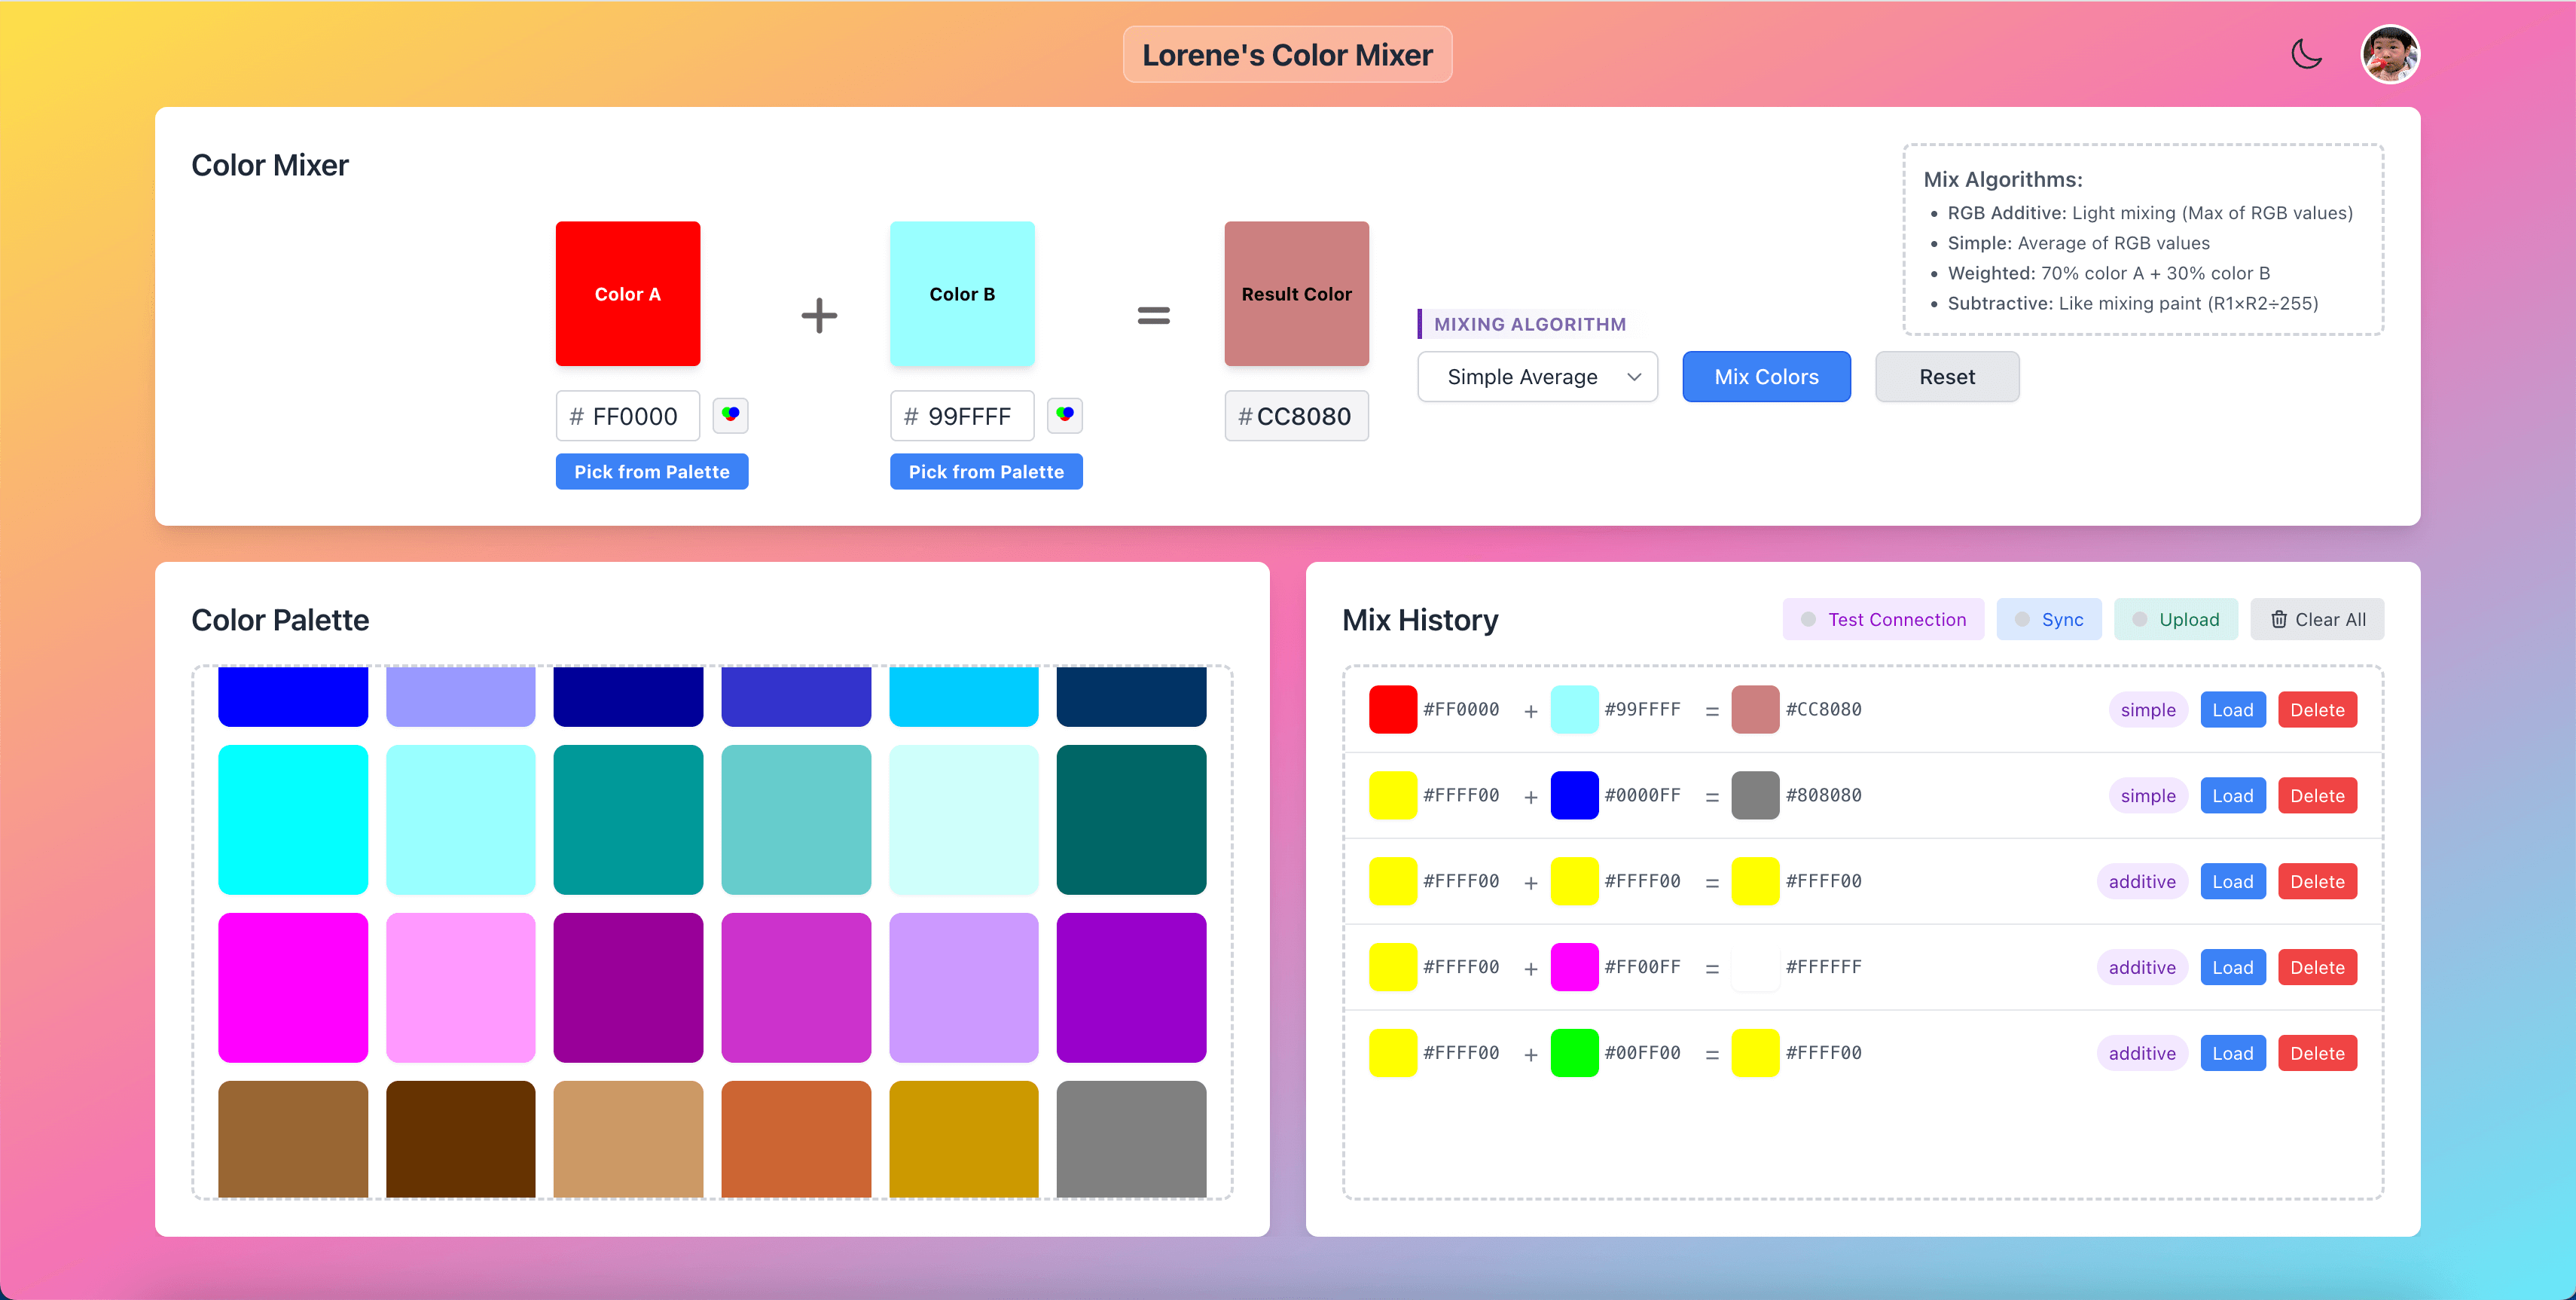Click the Sync status indicator
This screenshot has width=2576, height=1300.
coord(2022,619)
